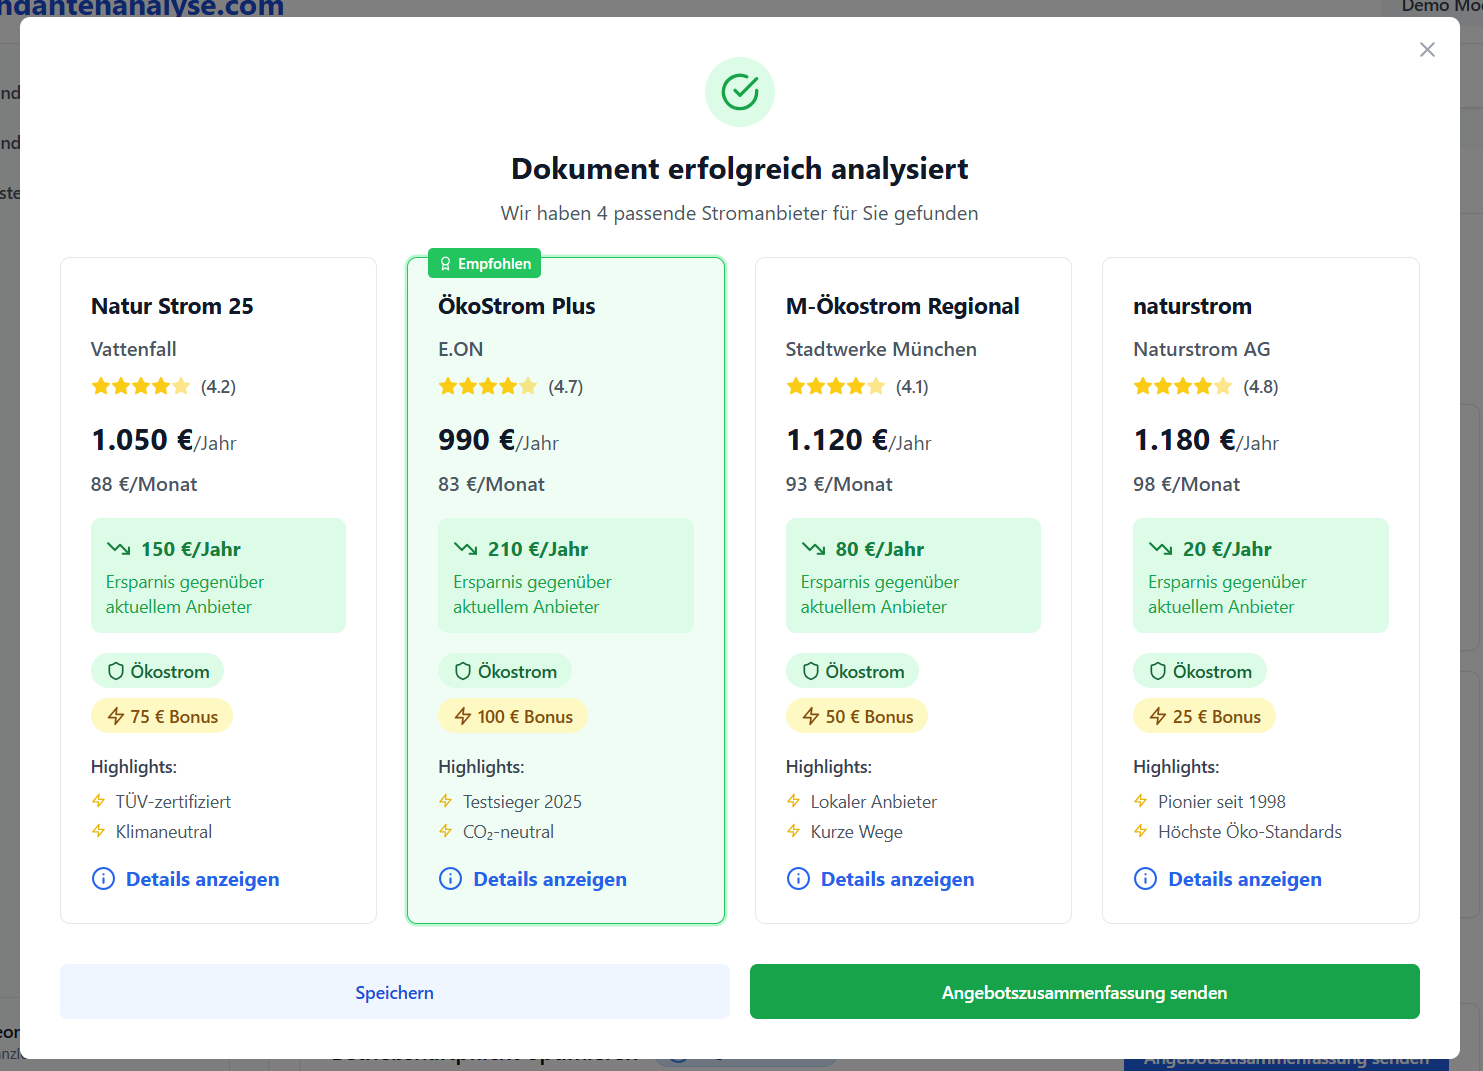Screen dimensions: 1483x1071
Task: Click bolt icon next to CO₂-neutral
Action: (445, 831)
